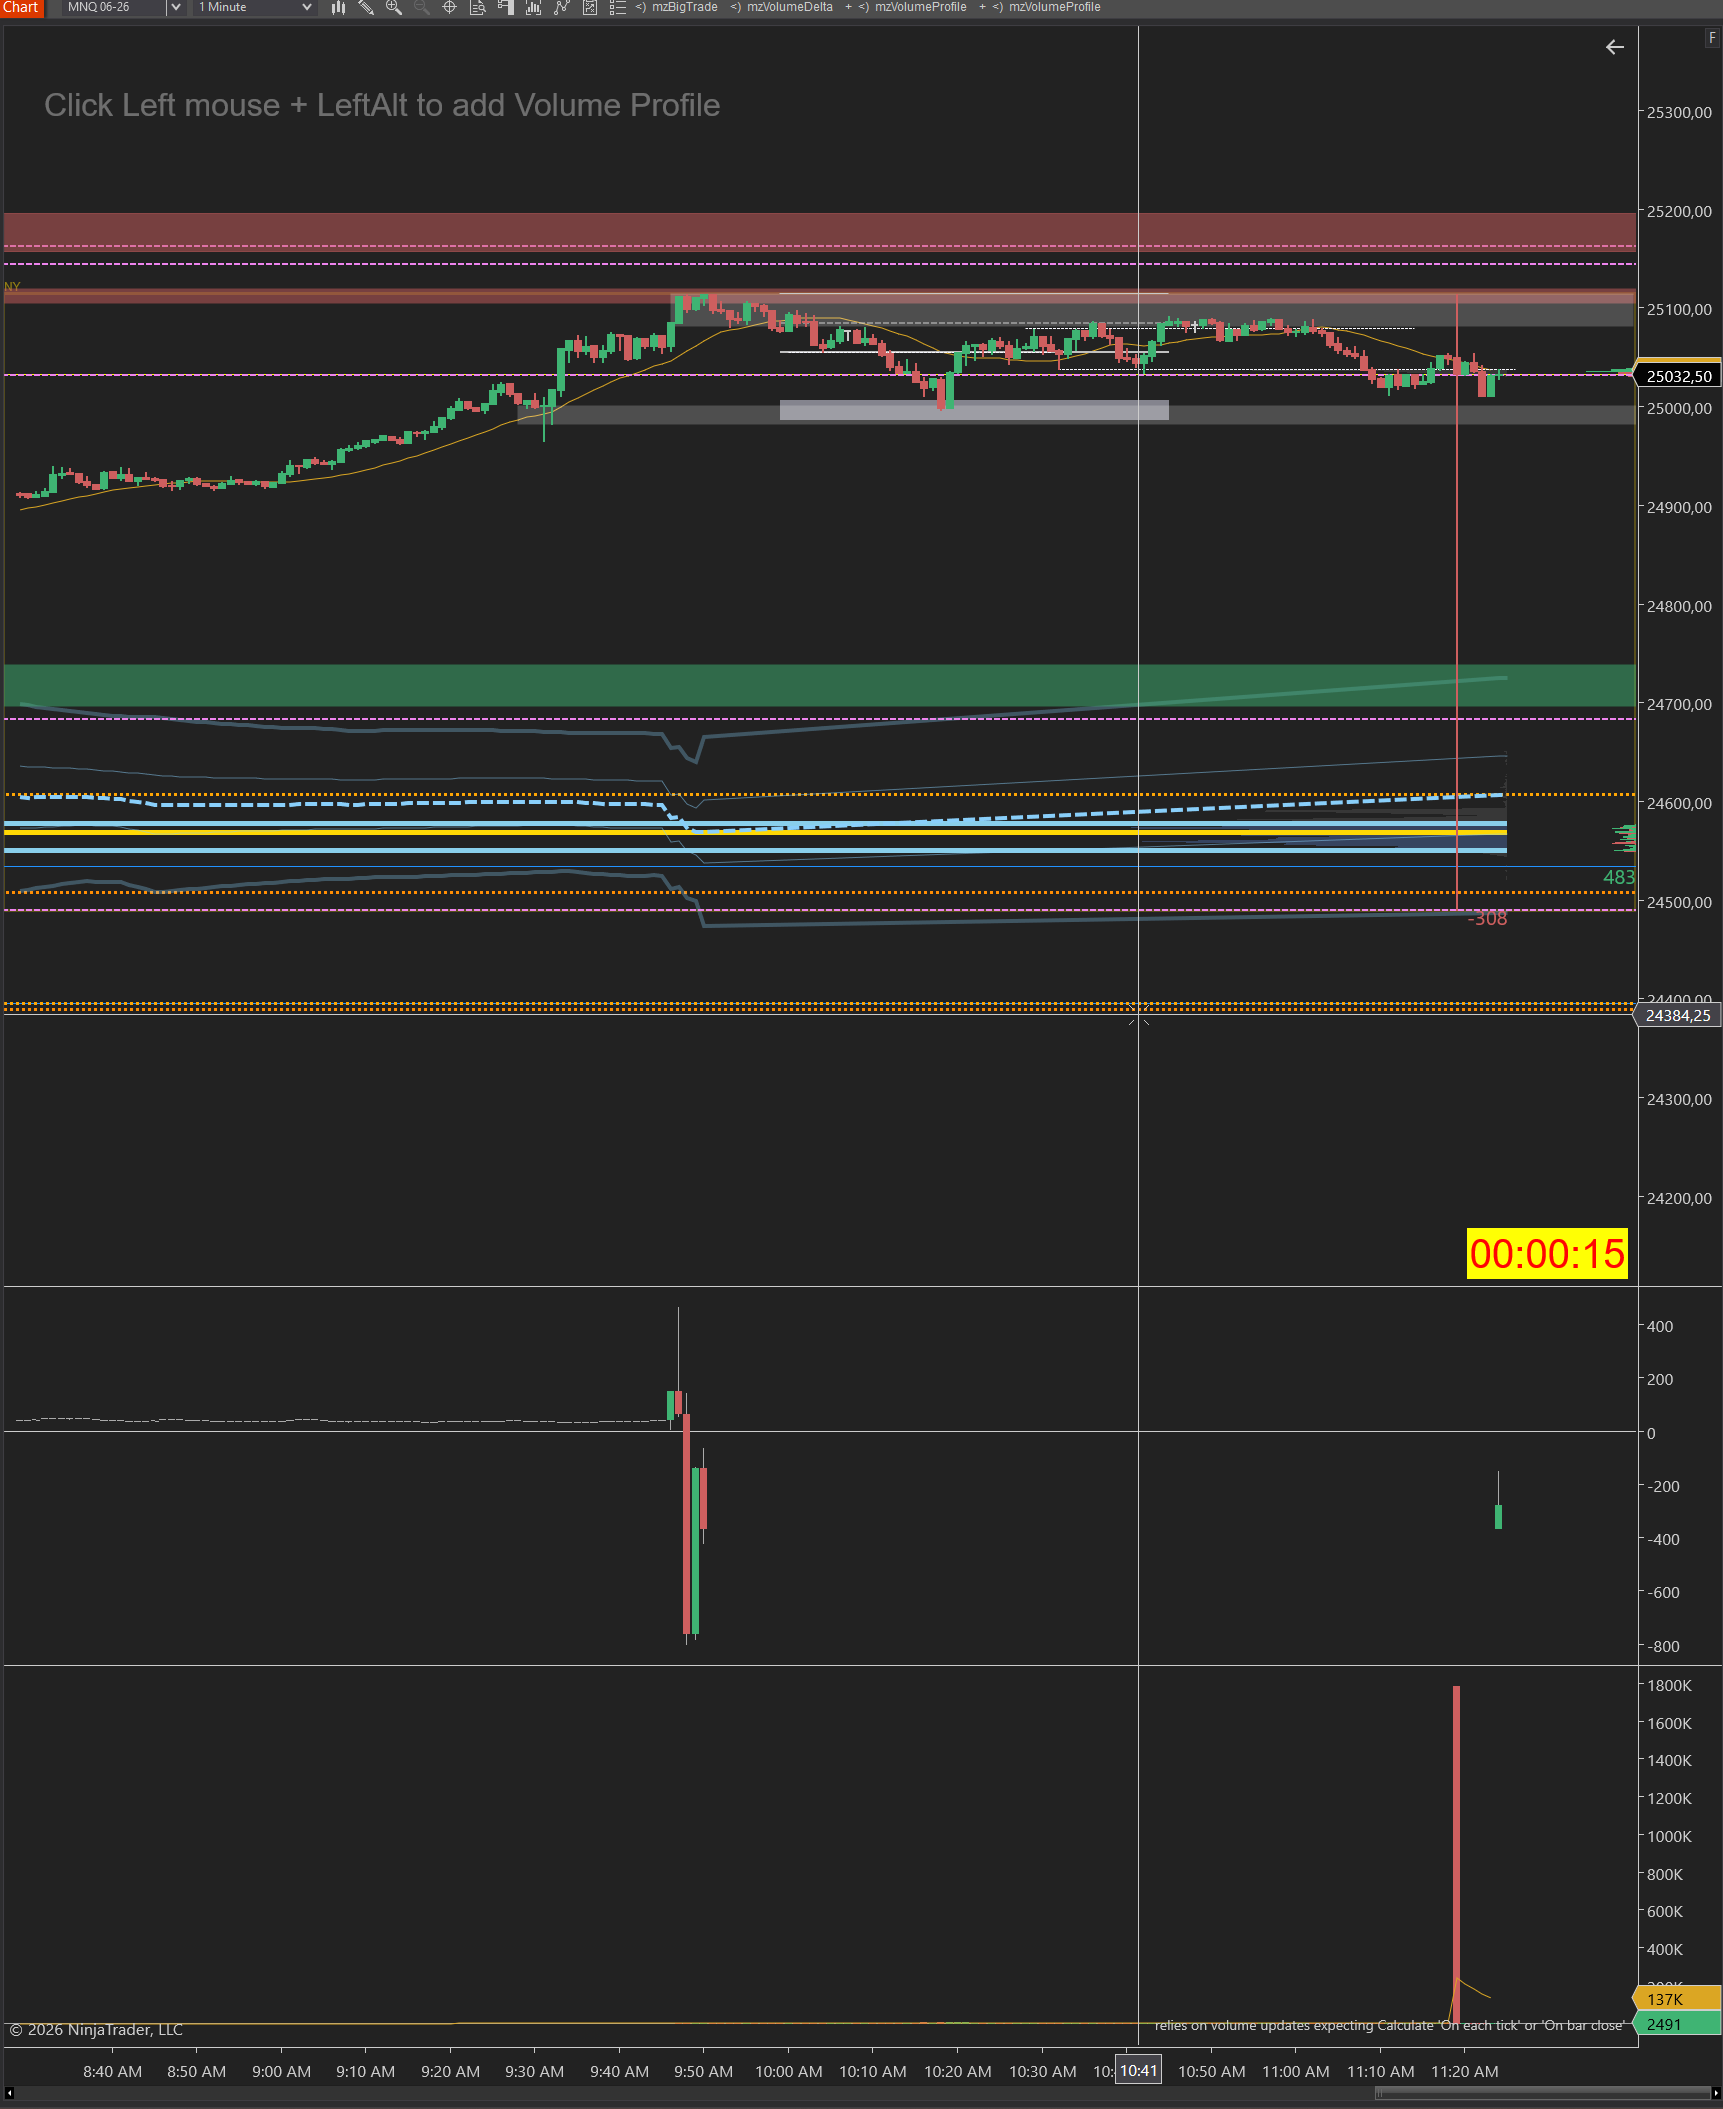
Task: Select the mzVolumeDelta toolbar item
Action: click(x=789, y=8)
